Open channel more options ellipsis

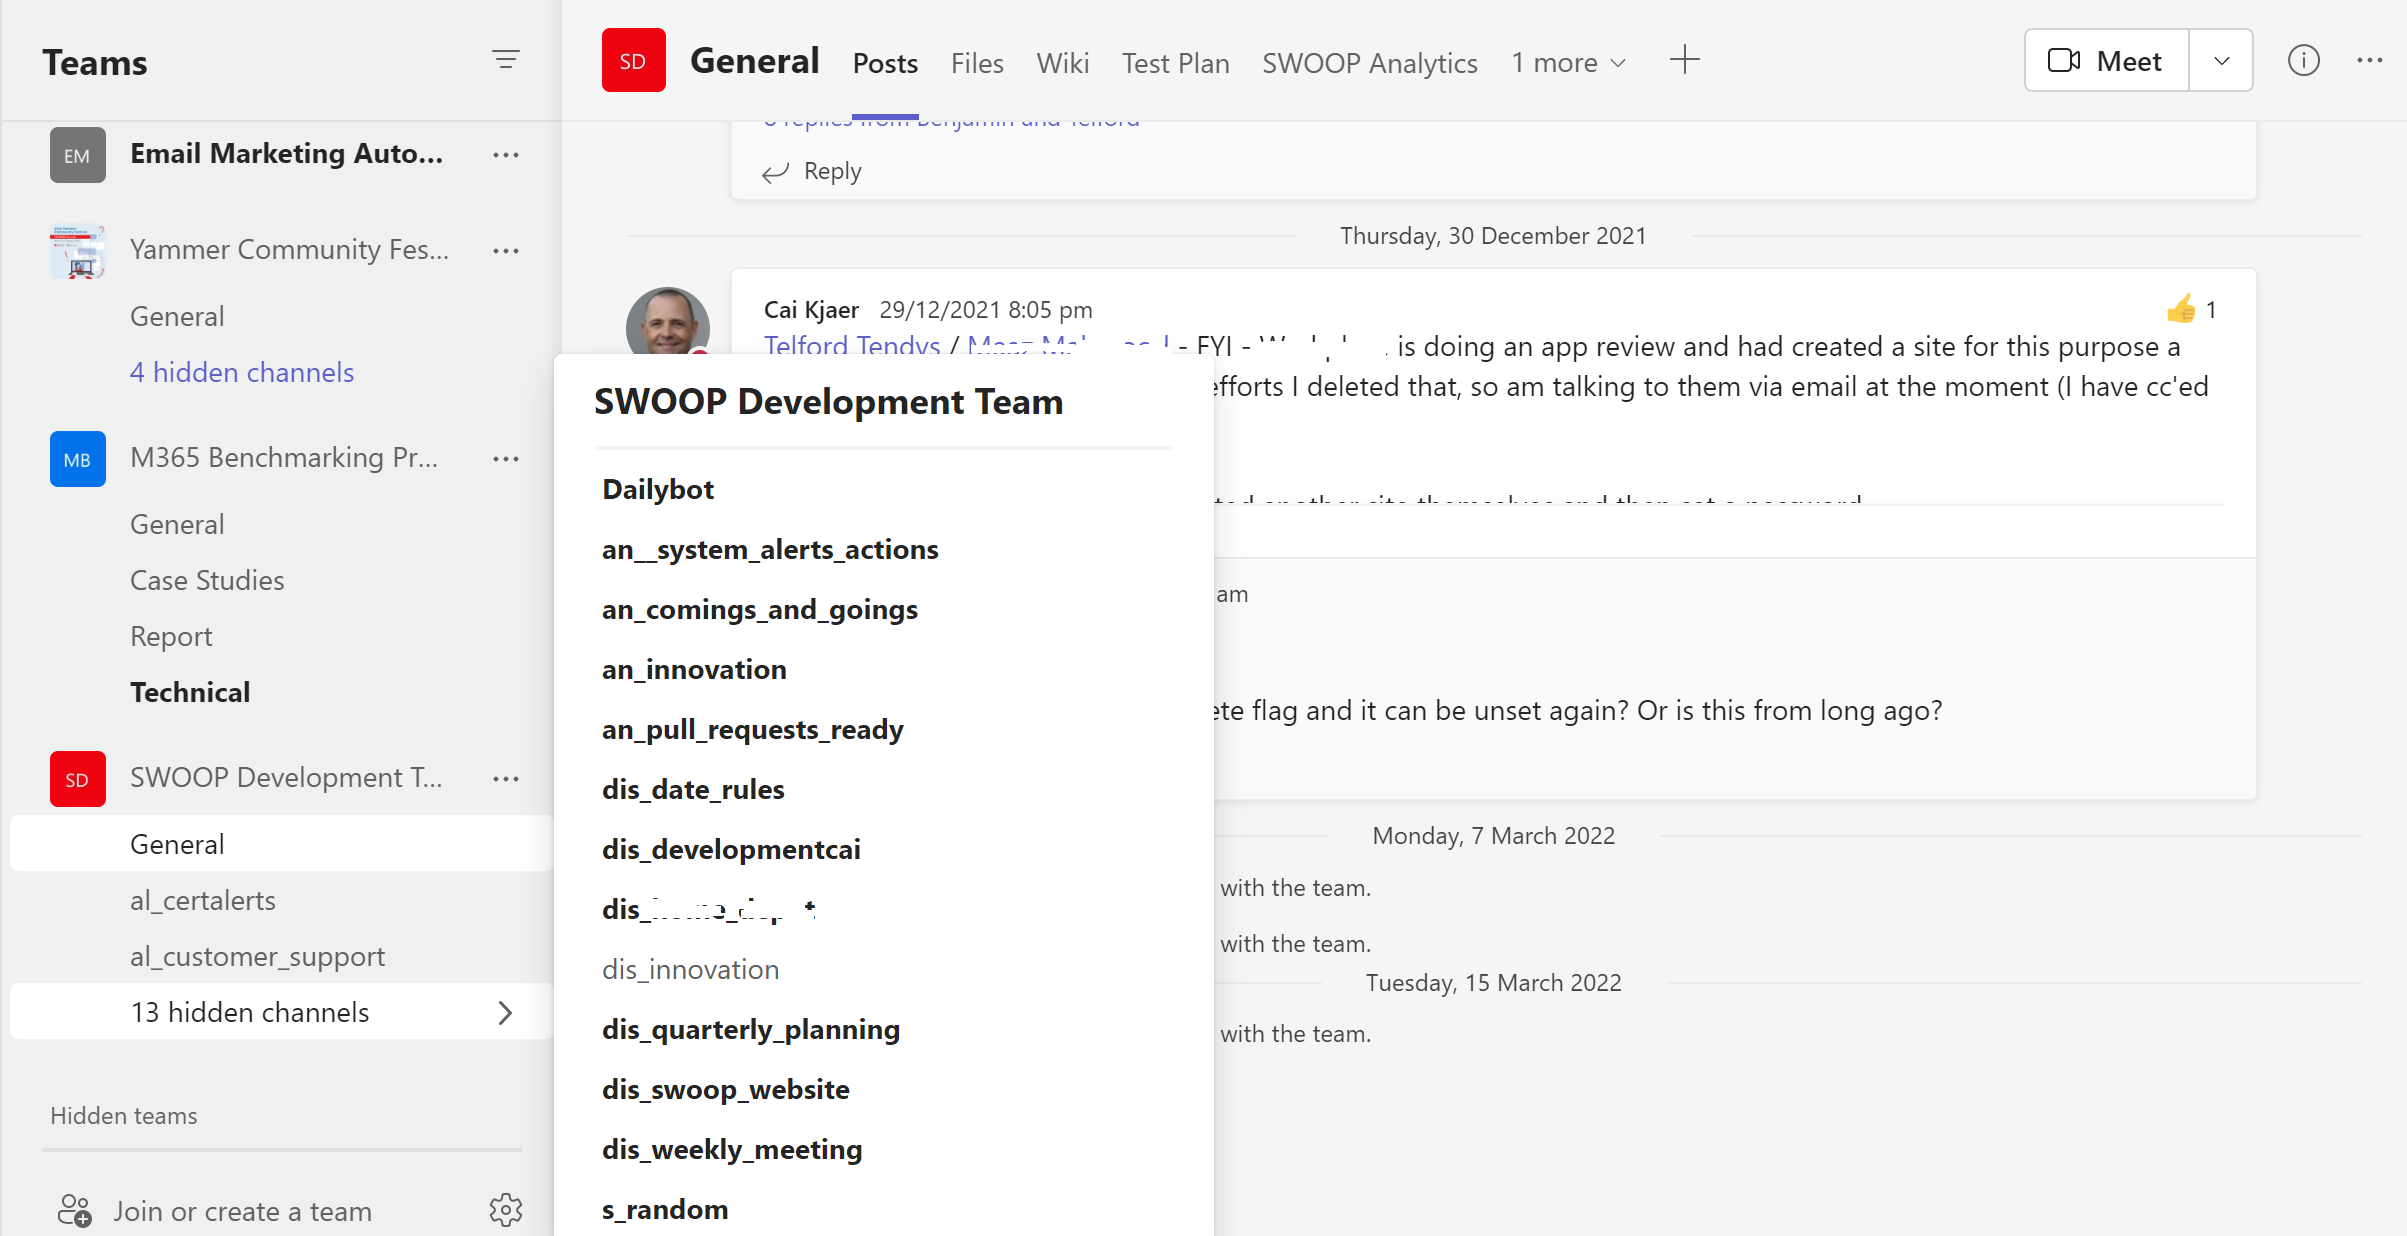coord(2370,60)
